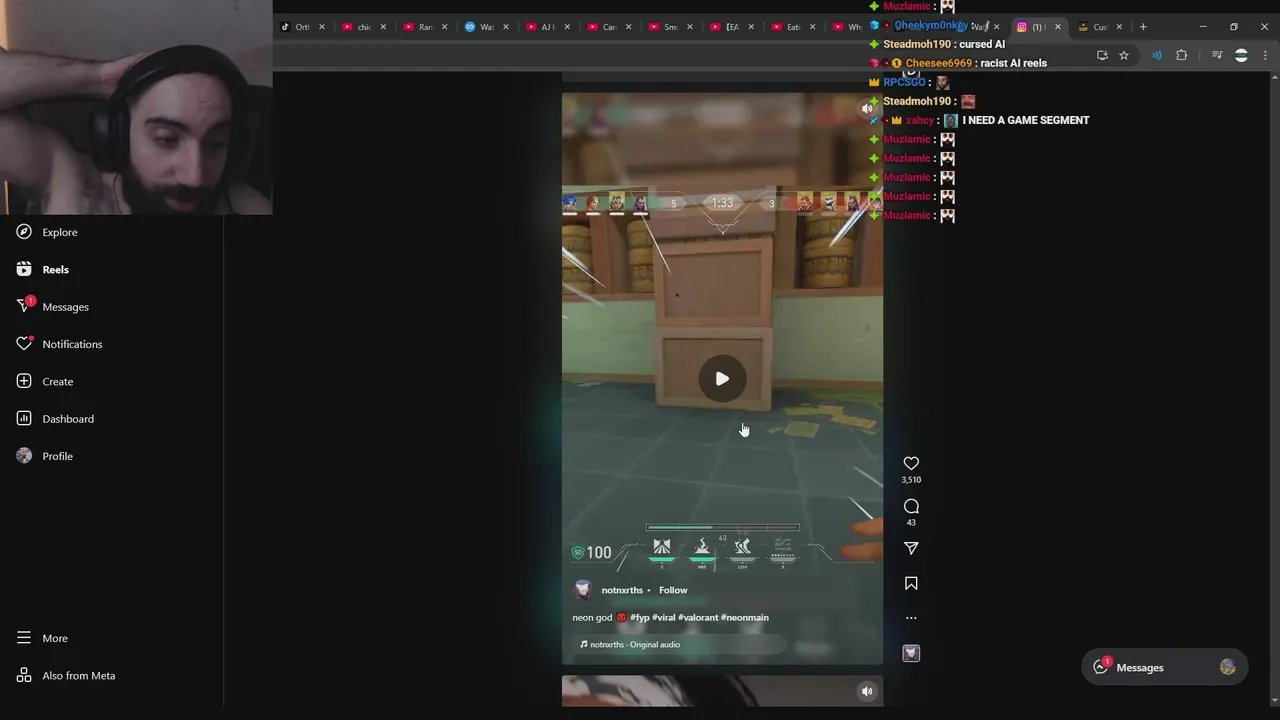The width and height of the screenshot is (1280, 720).
Task: Save the reel with the bookmark icon
Action: (911, 583)
